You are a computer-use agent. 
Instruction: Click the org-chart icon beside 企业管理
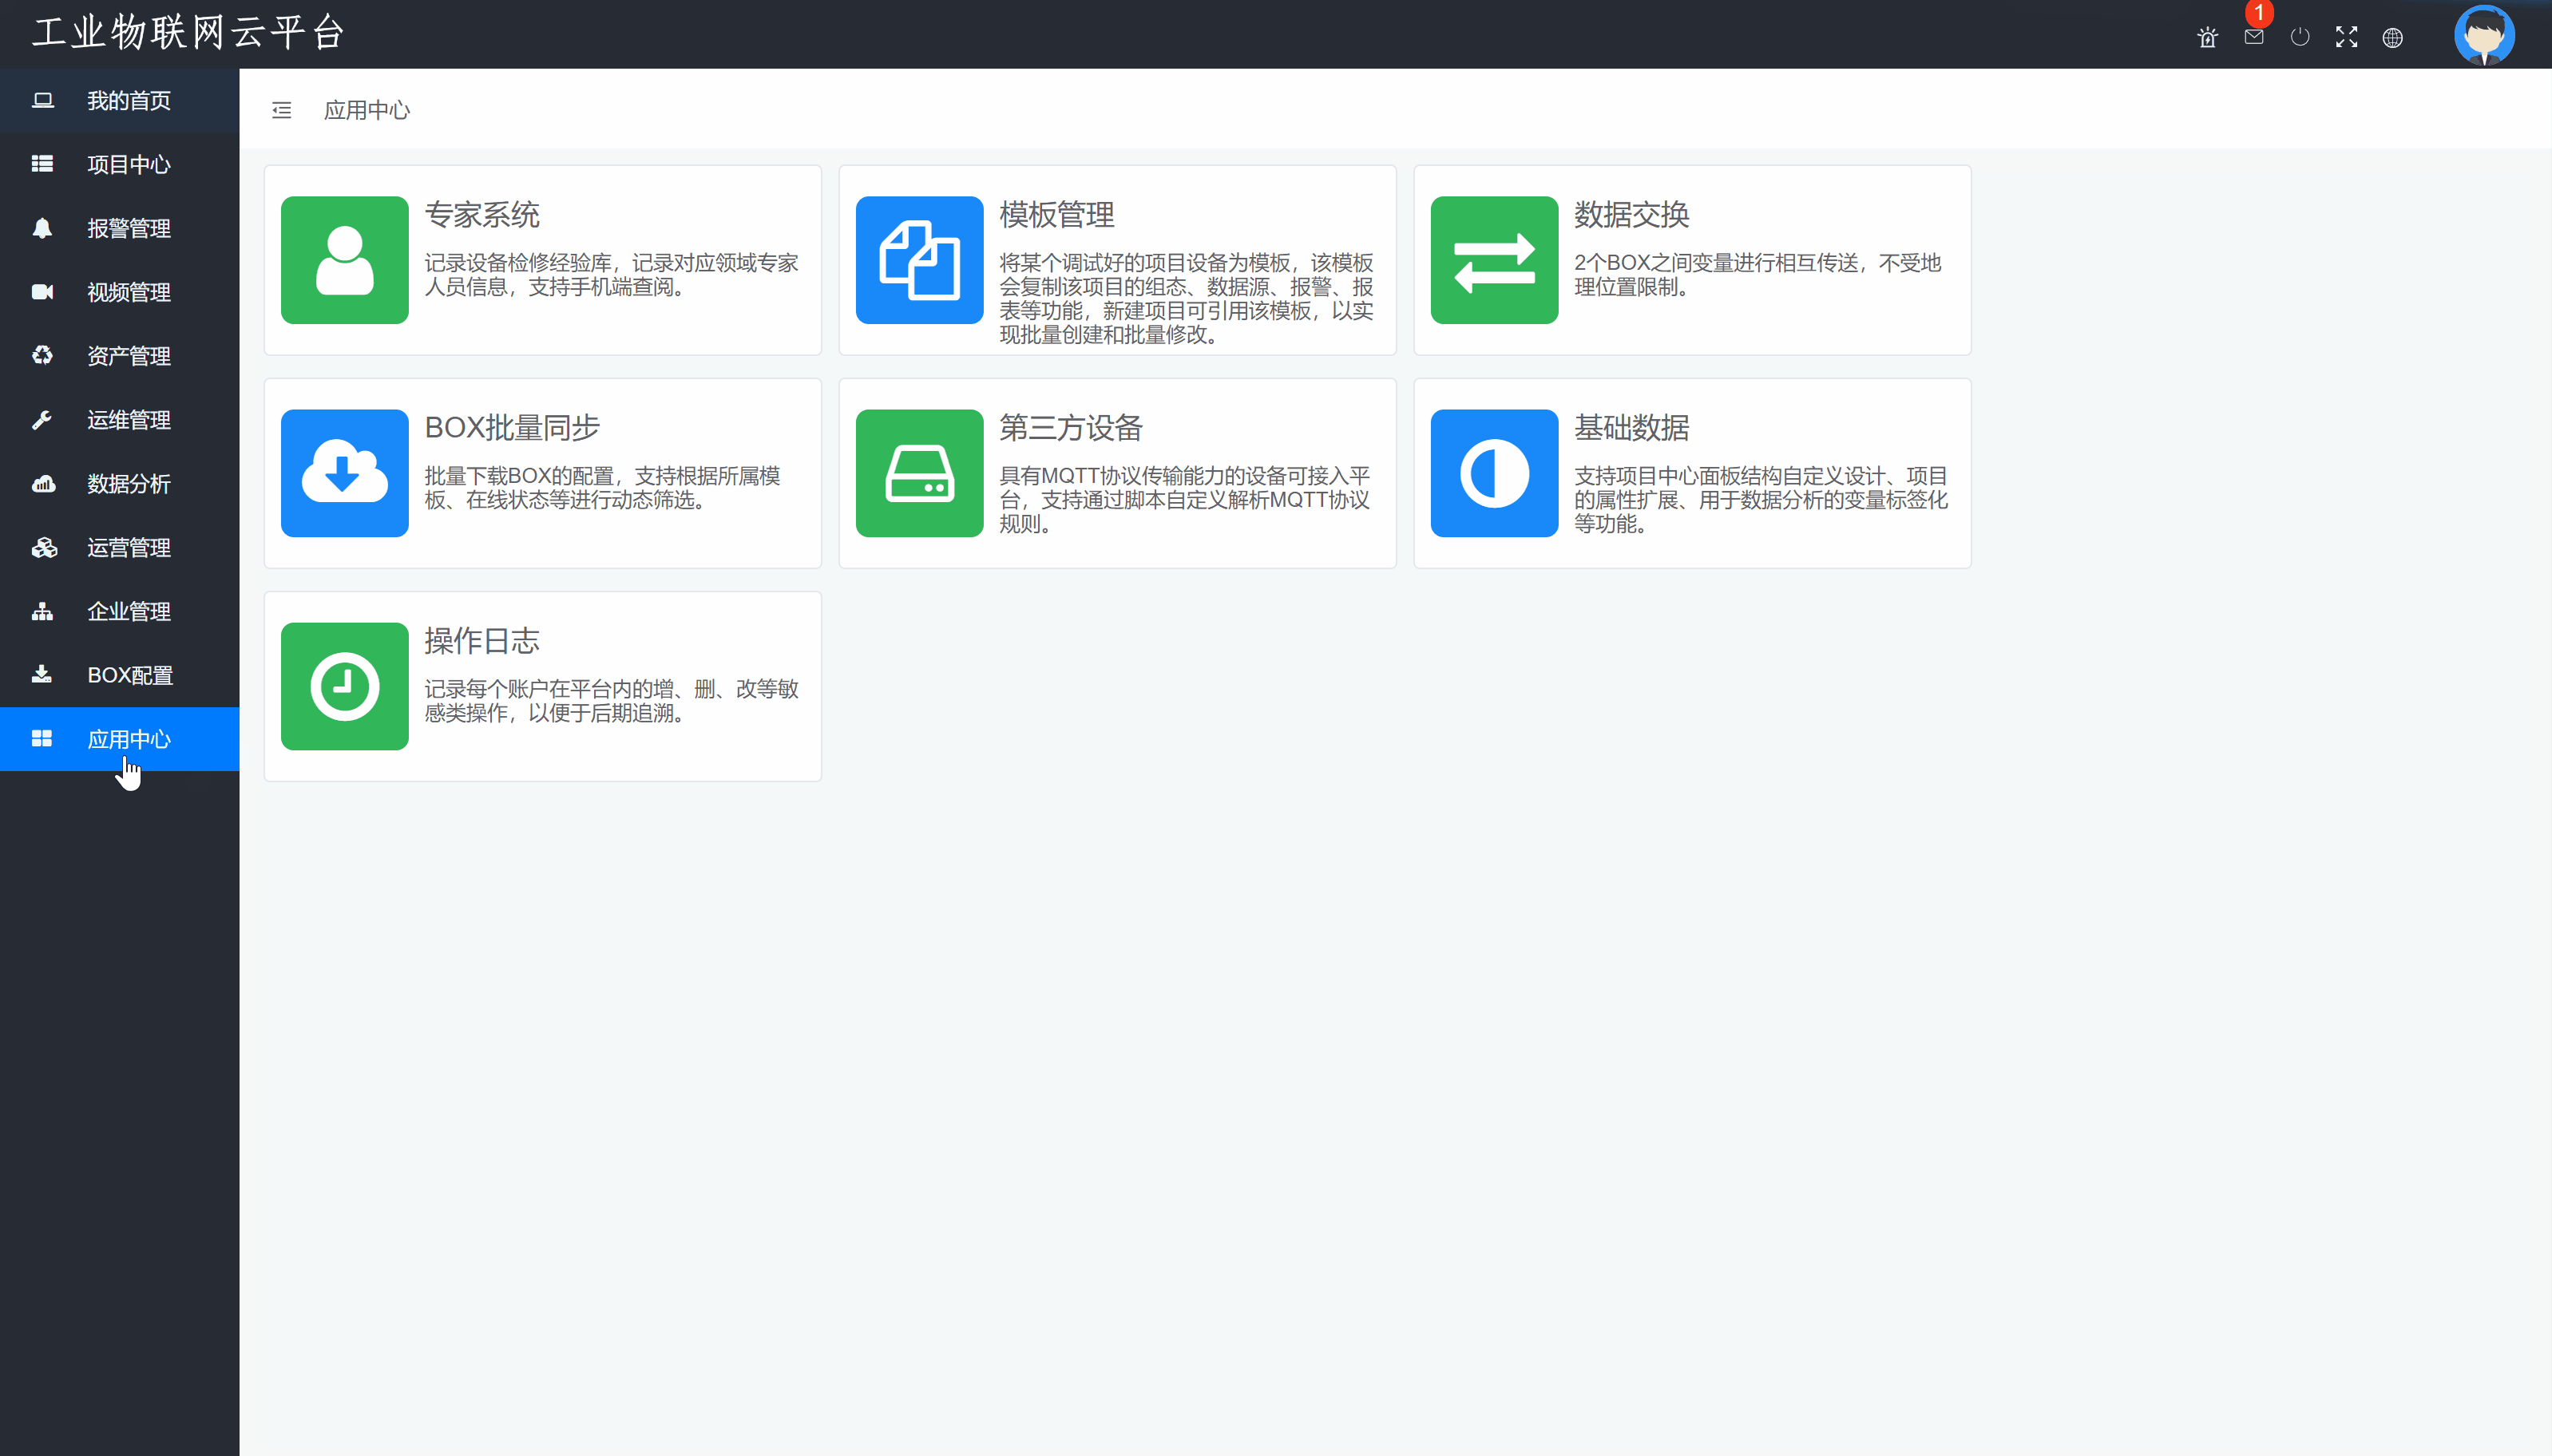click(x=42, y=611)
